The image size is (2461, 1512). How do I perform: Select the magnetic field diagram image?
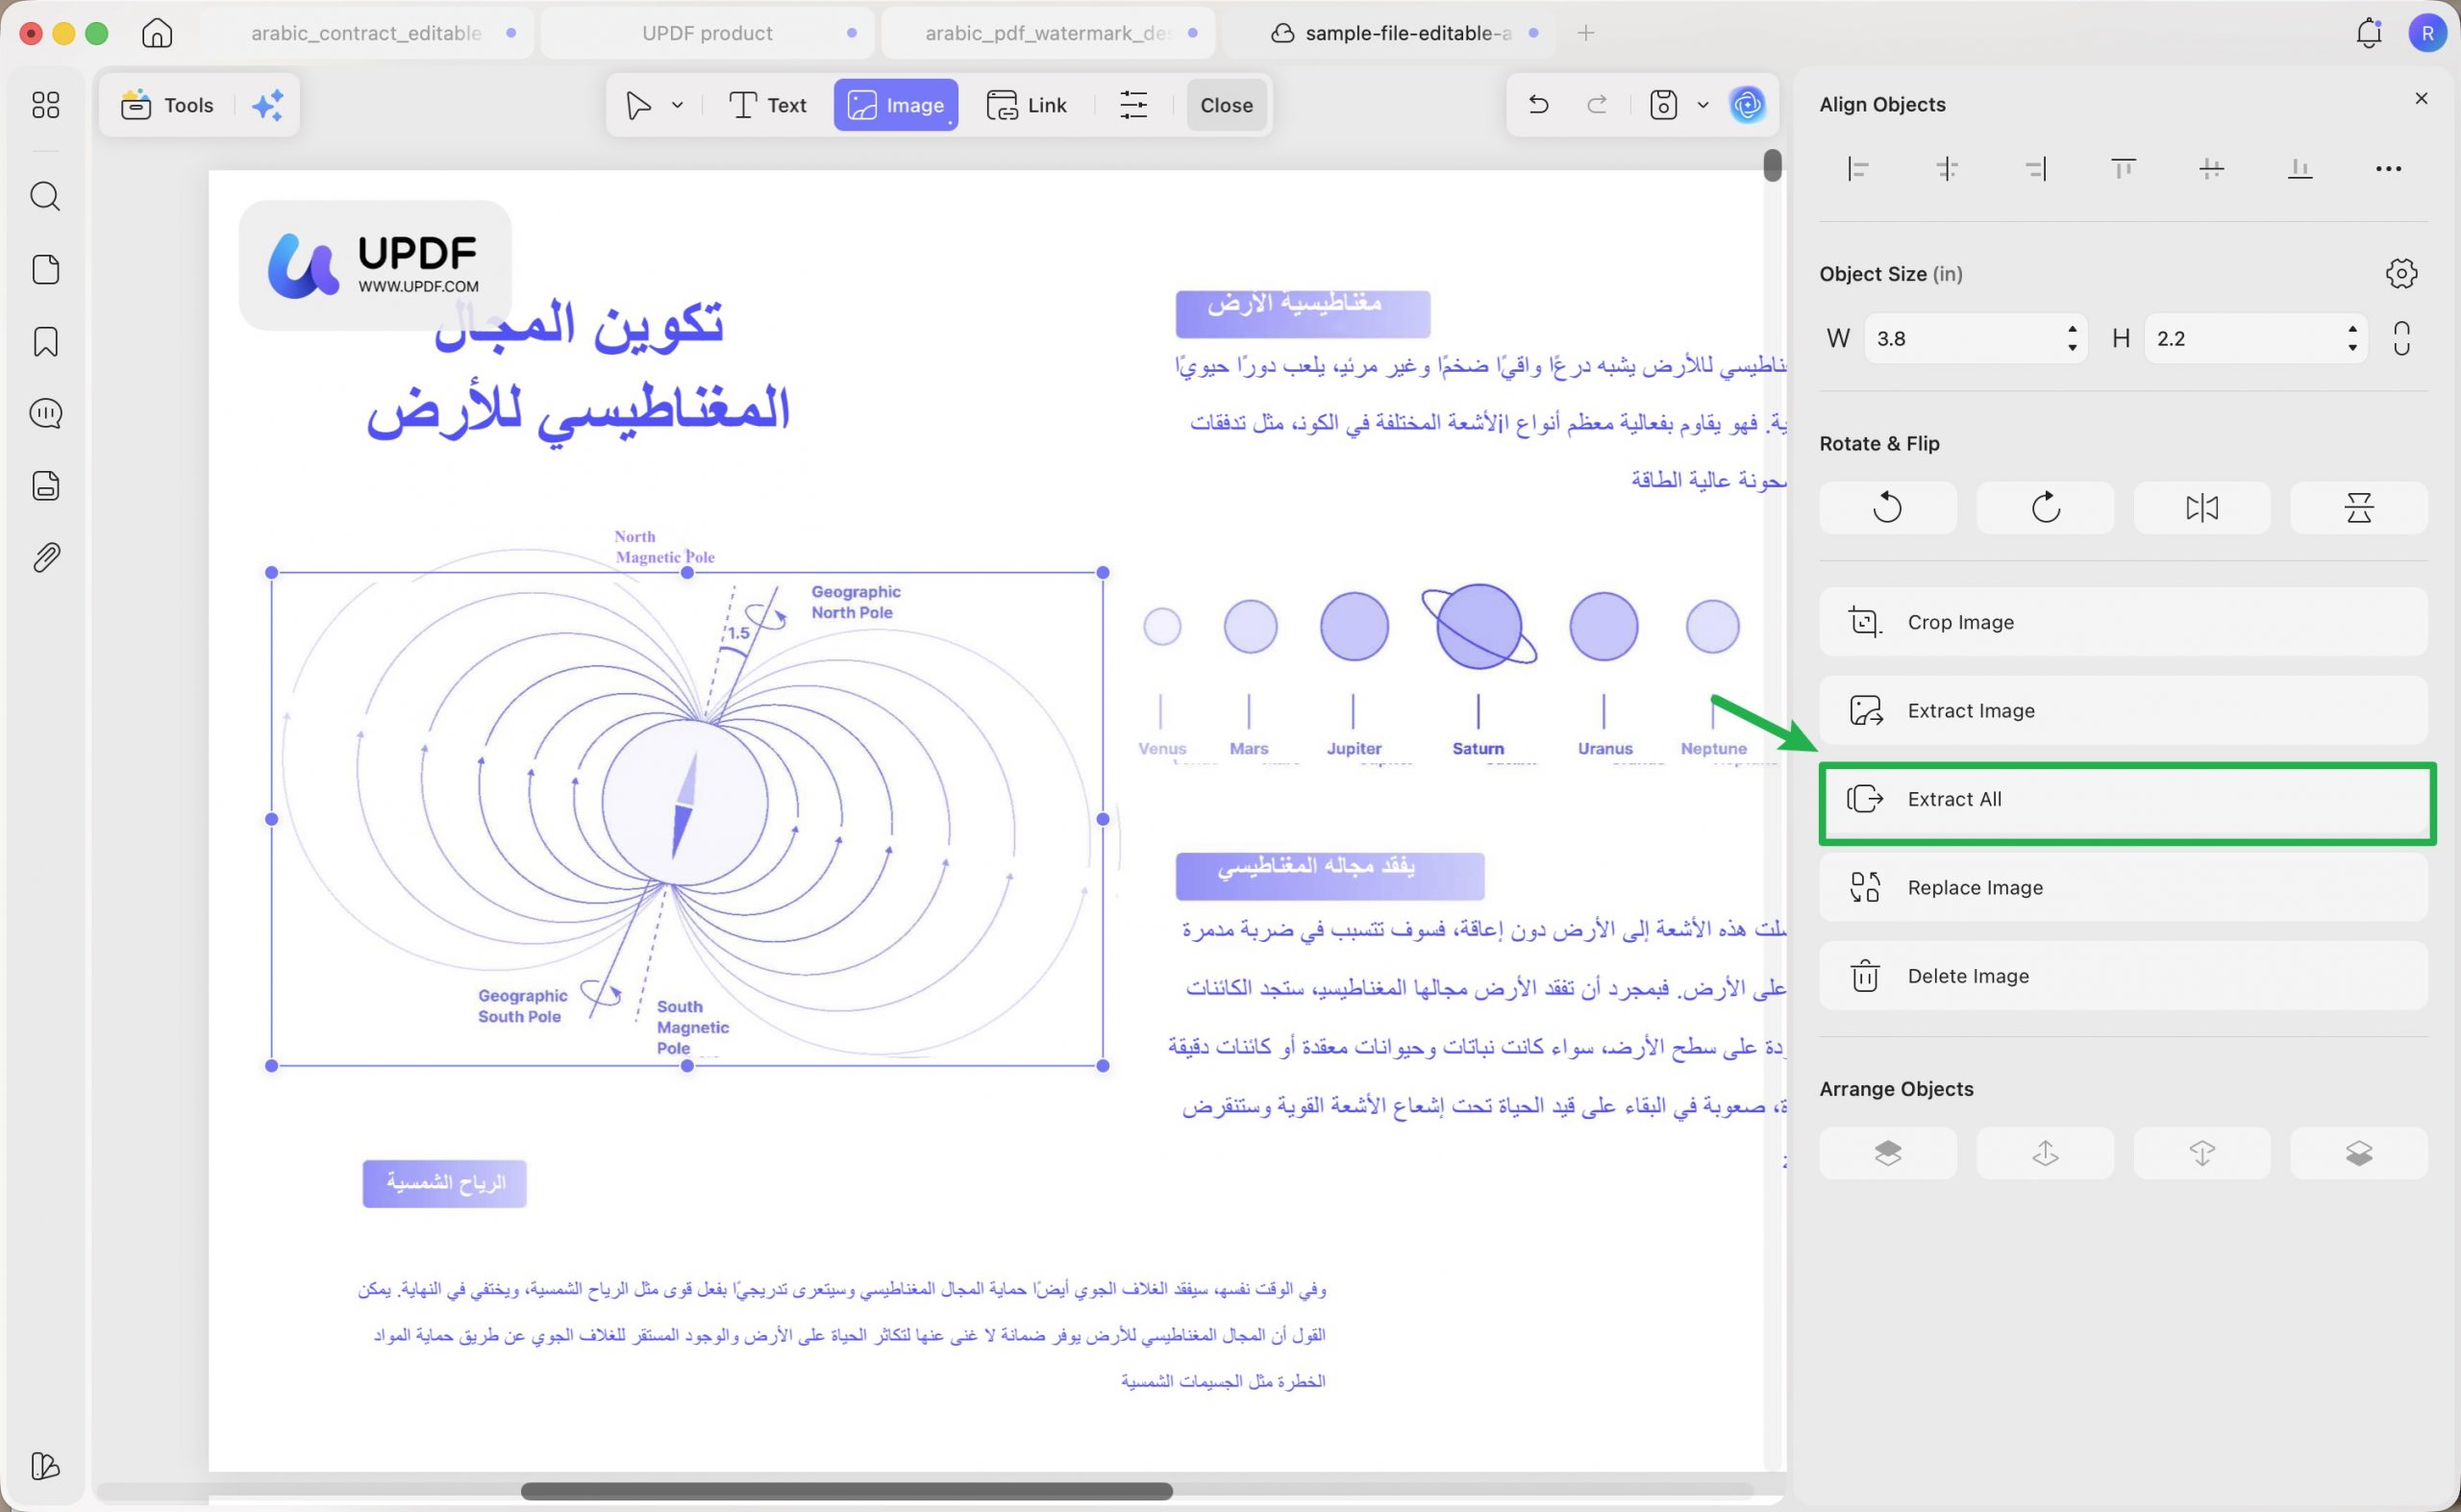(687, 819)
